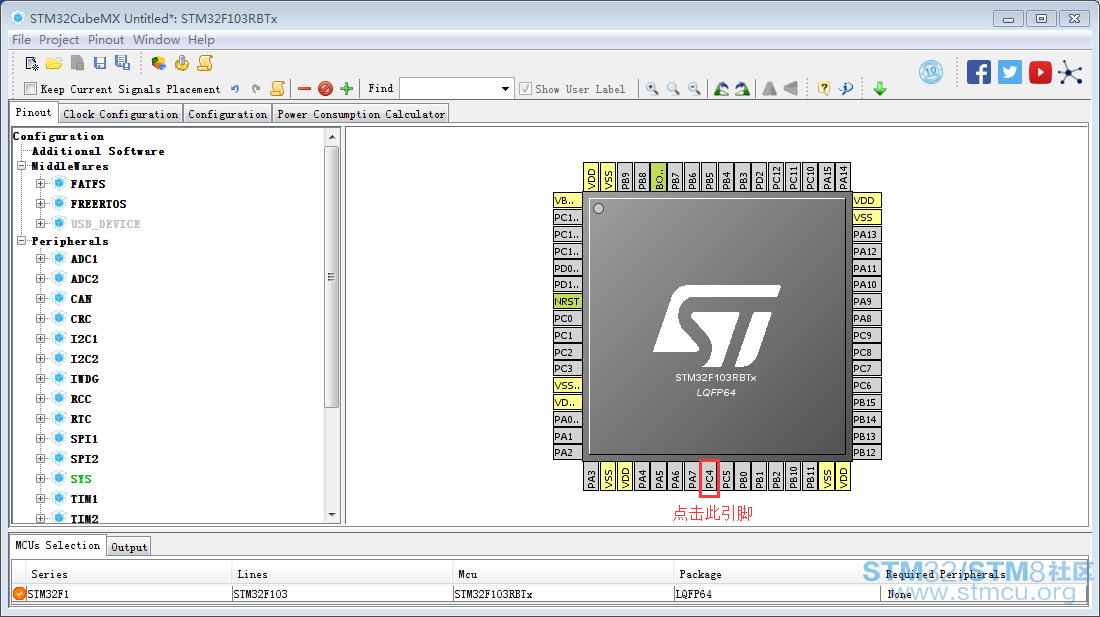The image size is (1100, 617).
Task: Switch to the Output tab
Action: pyautogui.click(x=129, y=547)
